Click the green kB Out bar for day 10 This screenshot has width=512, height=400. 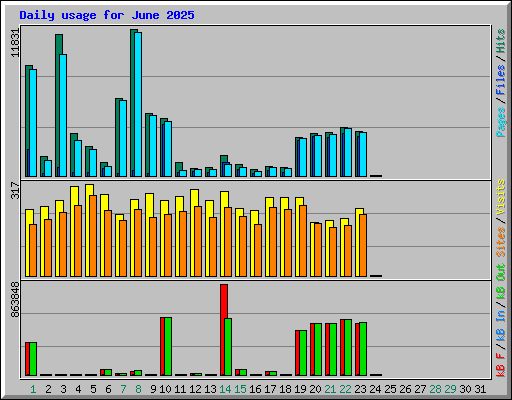coord(168,346)
